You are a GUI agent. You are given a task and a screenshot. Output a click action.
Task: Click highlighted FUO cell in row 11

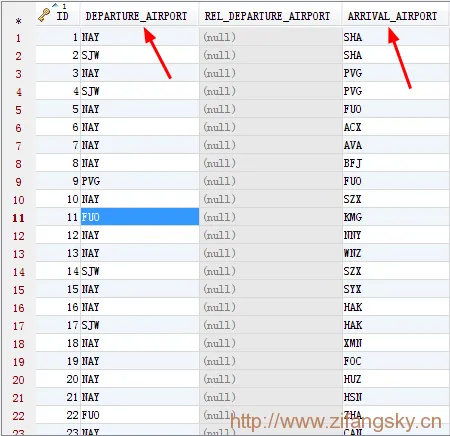(x=140, y=217)
